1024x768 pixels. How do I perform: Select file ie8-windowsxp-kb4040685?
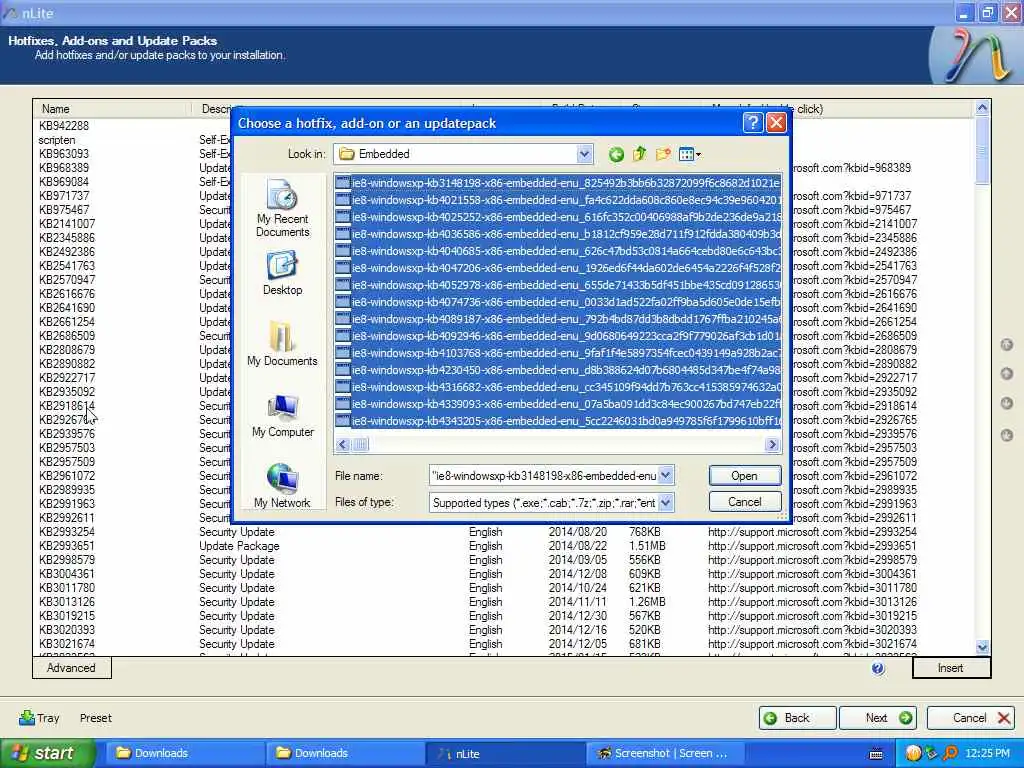click(x=558, y=251)
